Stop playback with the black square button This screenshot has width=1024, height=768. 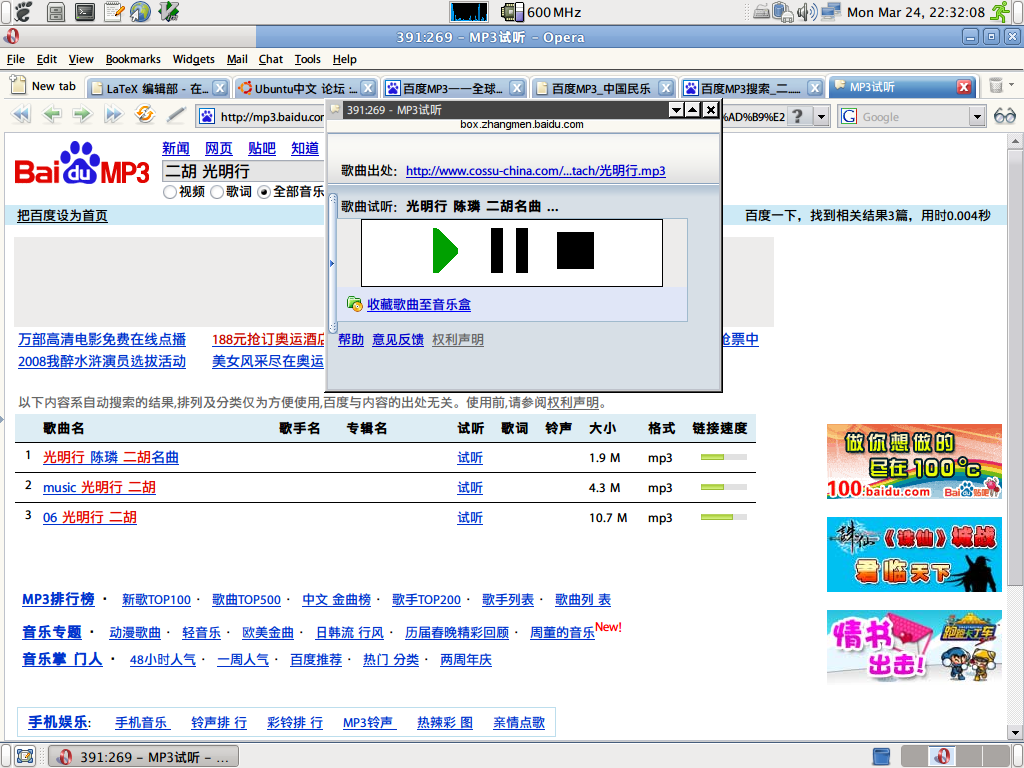pos(575,251)
